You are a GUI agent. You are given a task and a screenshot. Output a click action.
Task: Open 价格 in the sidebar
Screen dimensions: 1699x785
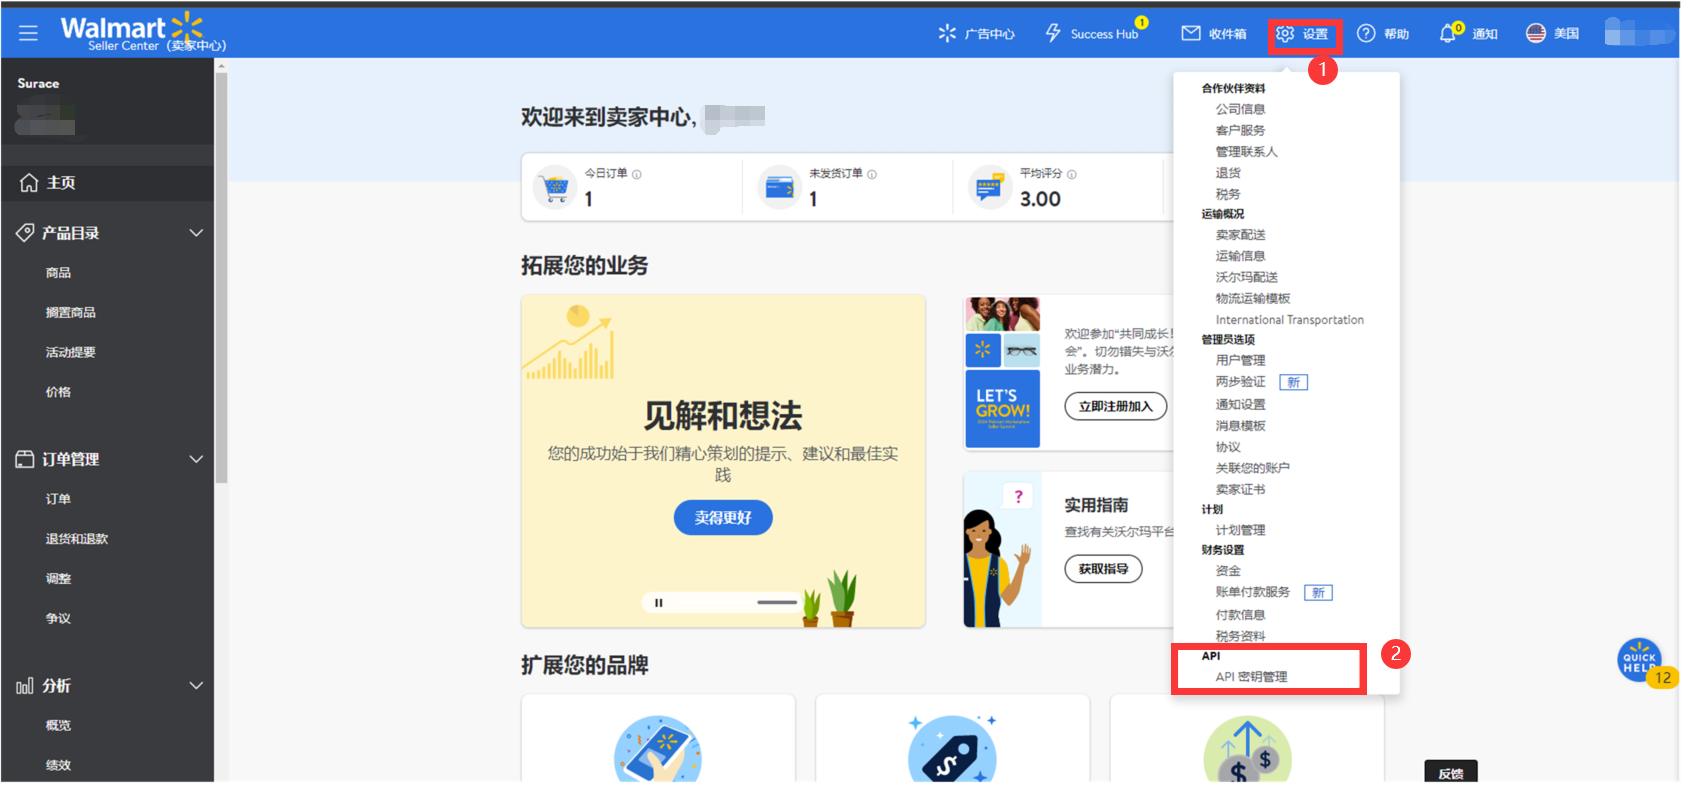tap(58, 393)
